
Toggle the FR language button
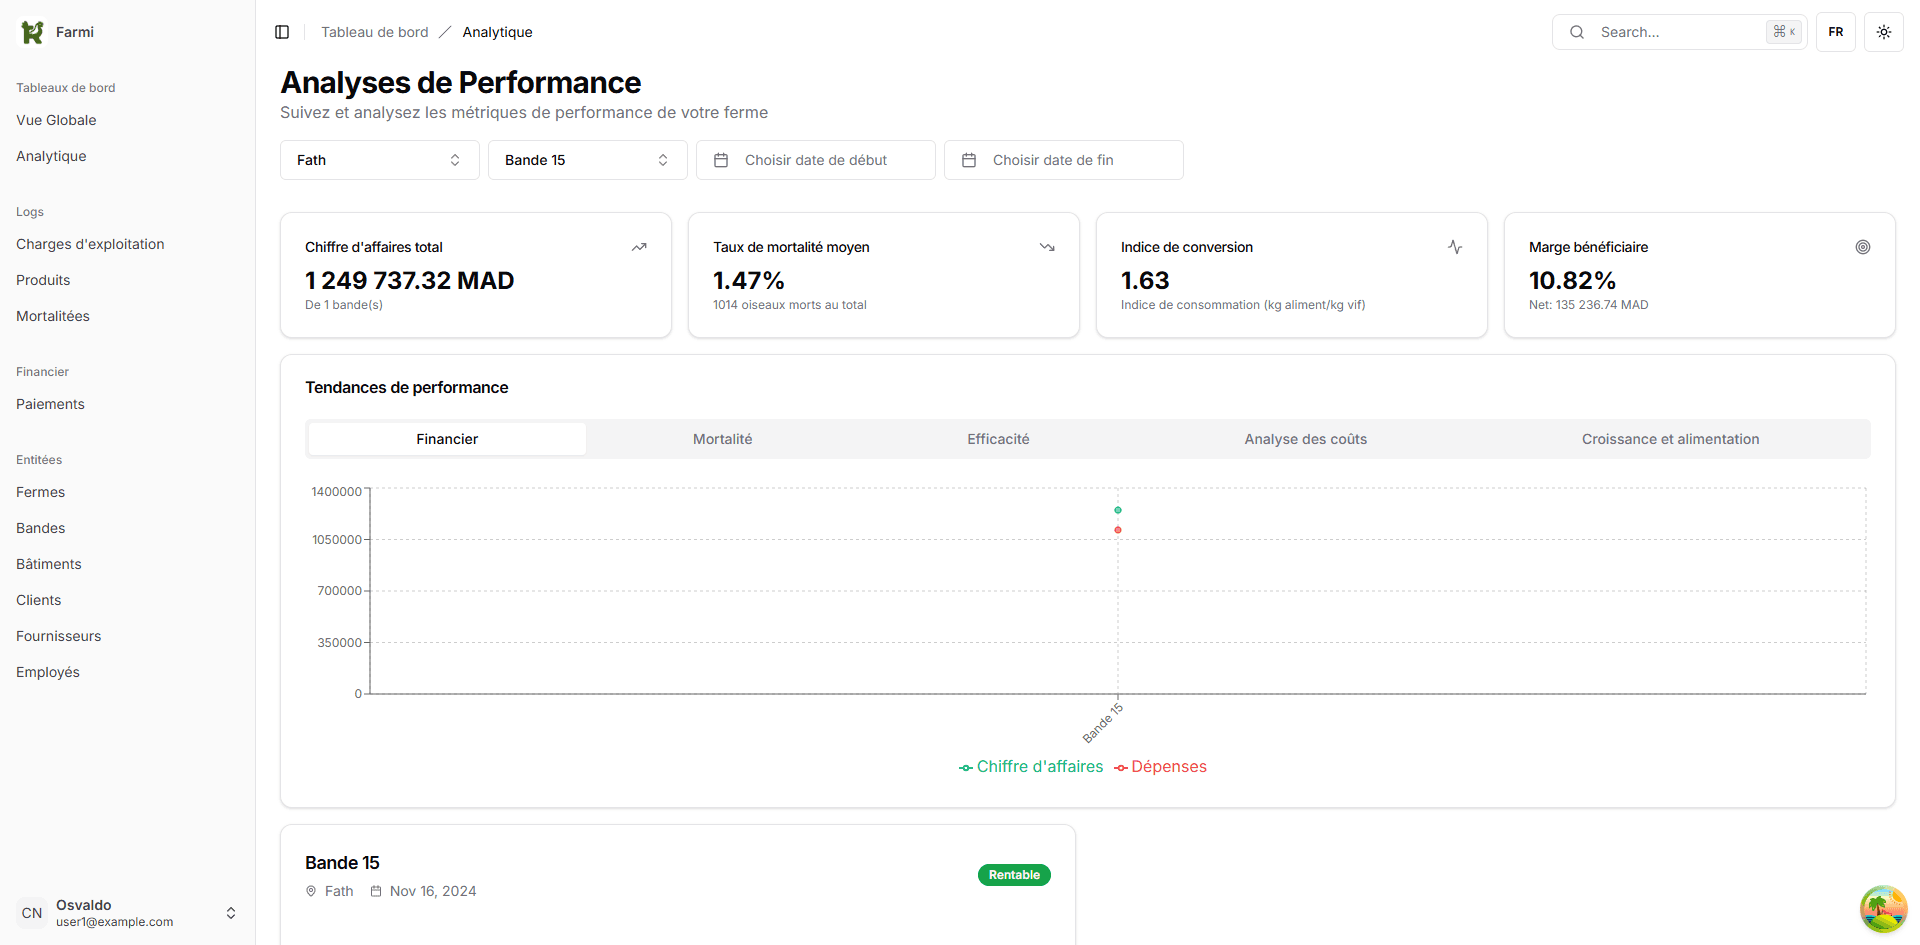point(1835,32)
